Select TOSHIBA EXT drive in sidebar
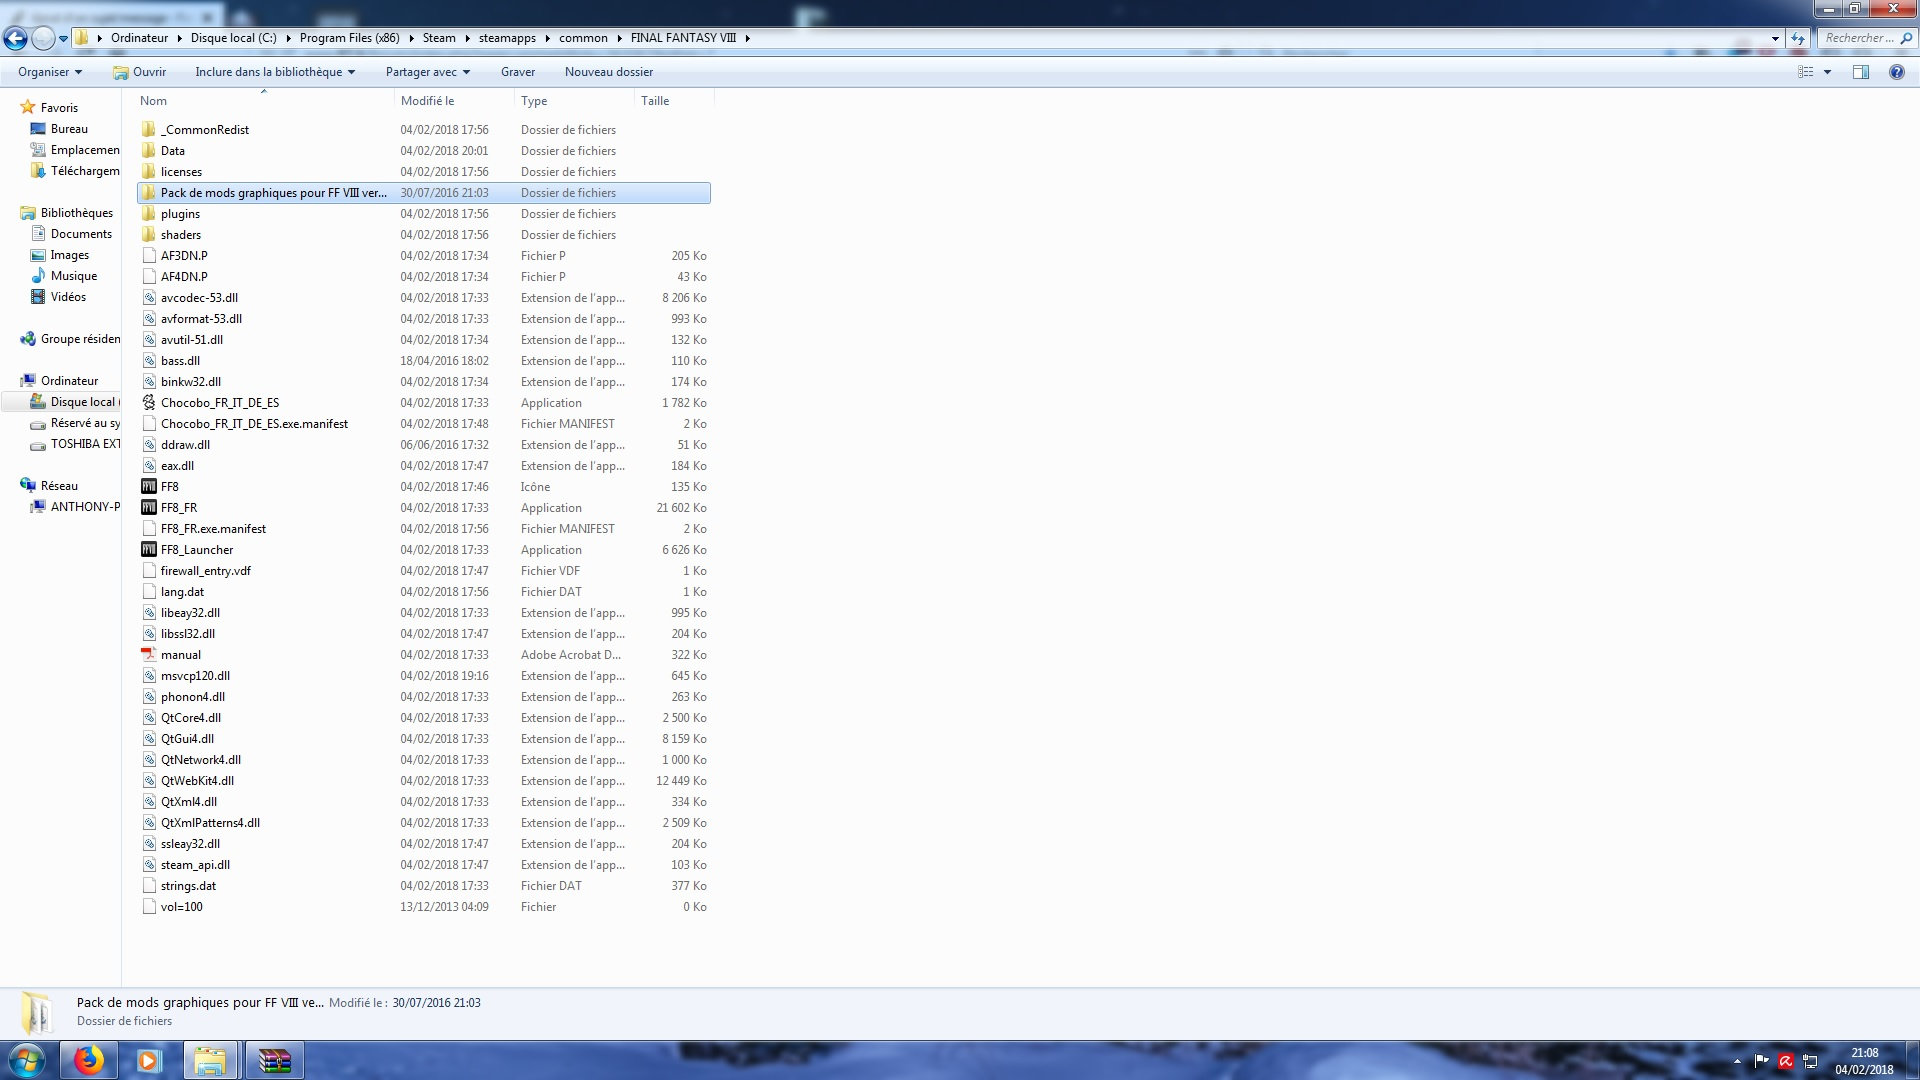 (84, 444)
